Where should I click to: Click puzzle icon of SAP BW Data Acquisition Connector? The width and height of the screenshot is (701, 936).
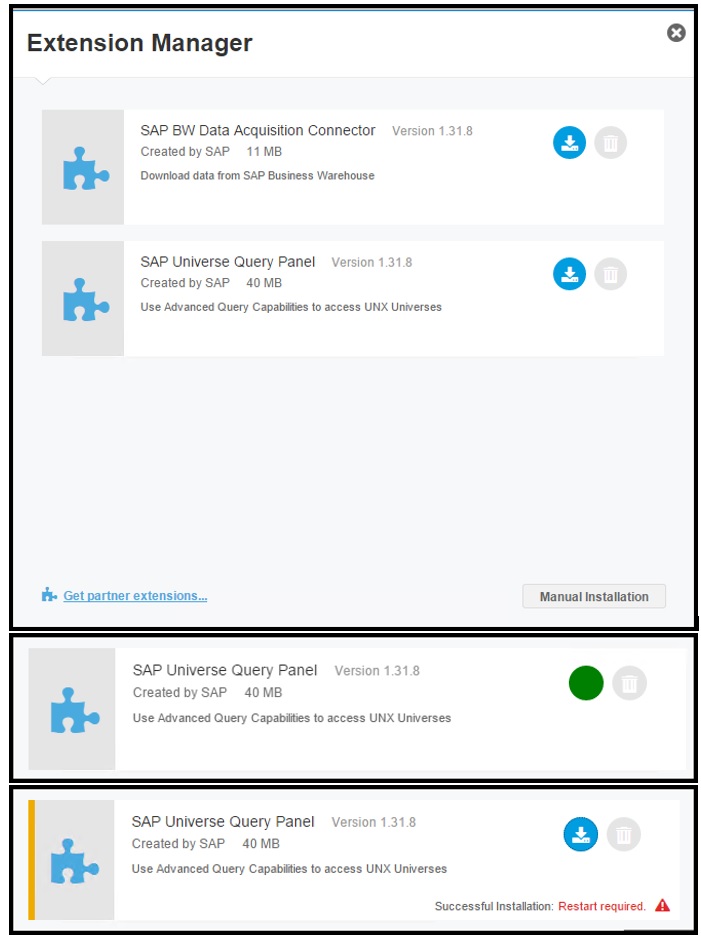pyautogui.click(x=86, y=168)
